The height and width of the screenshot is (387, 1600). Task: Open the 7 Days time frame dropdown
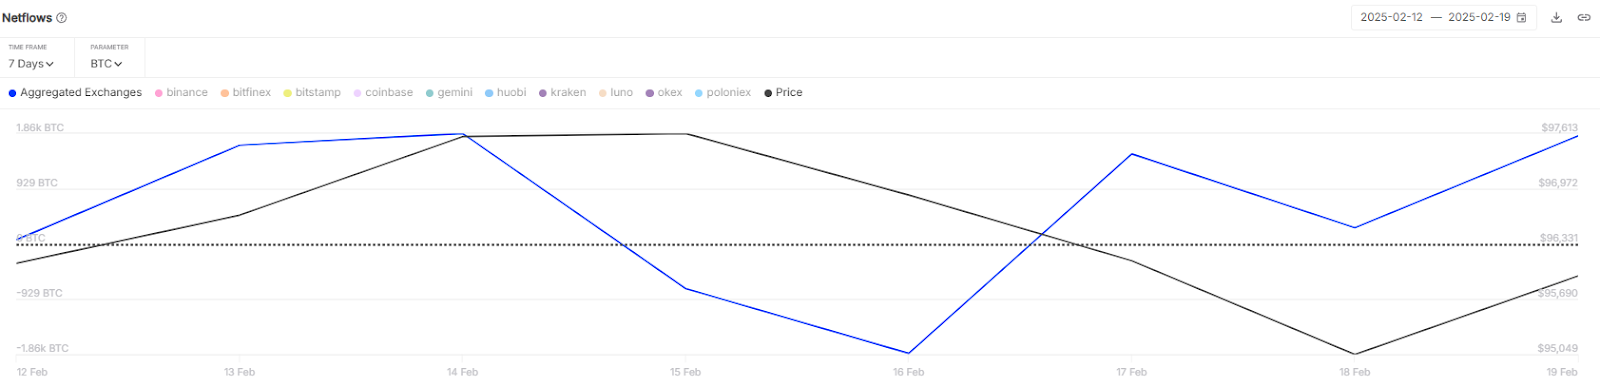(31, 63)
